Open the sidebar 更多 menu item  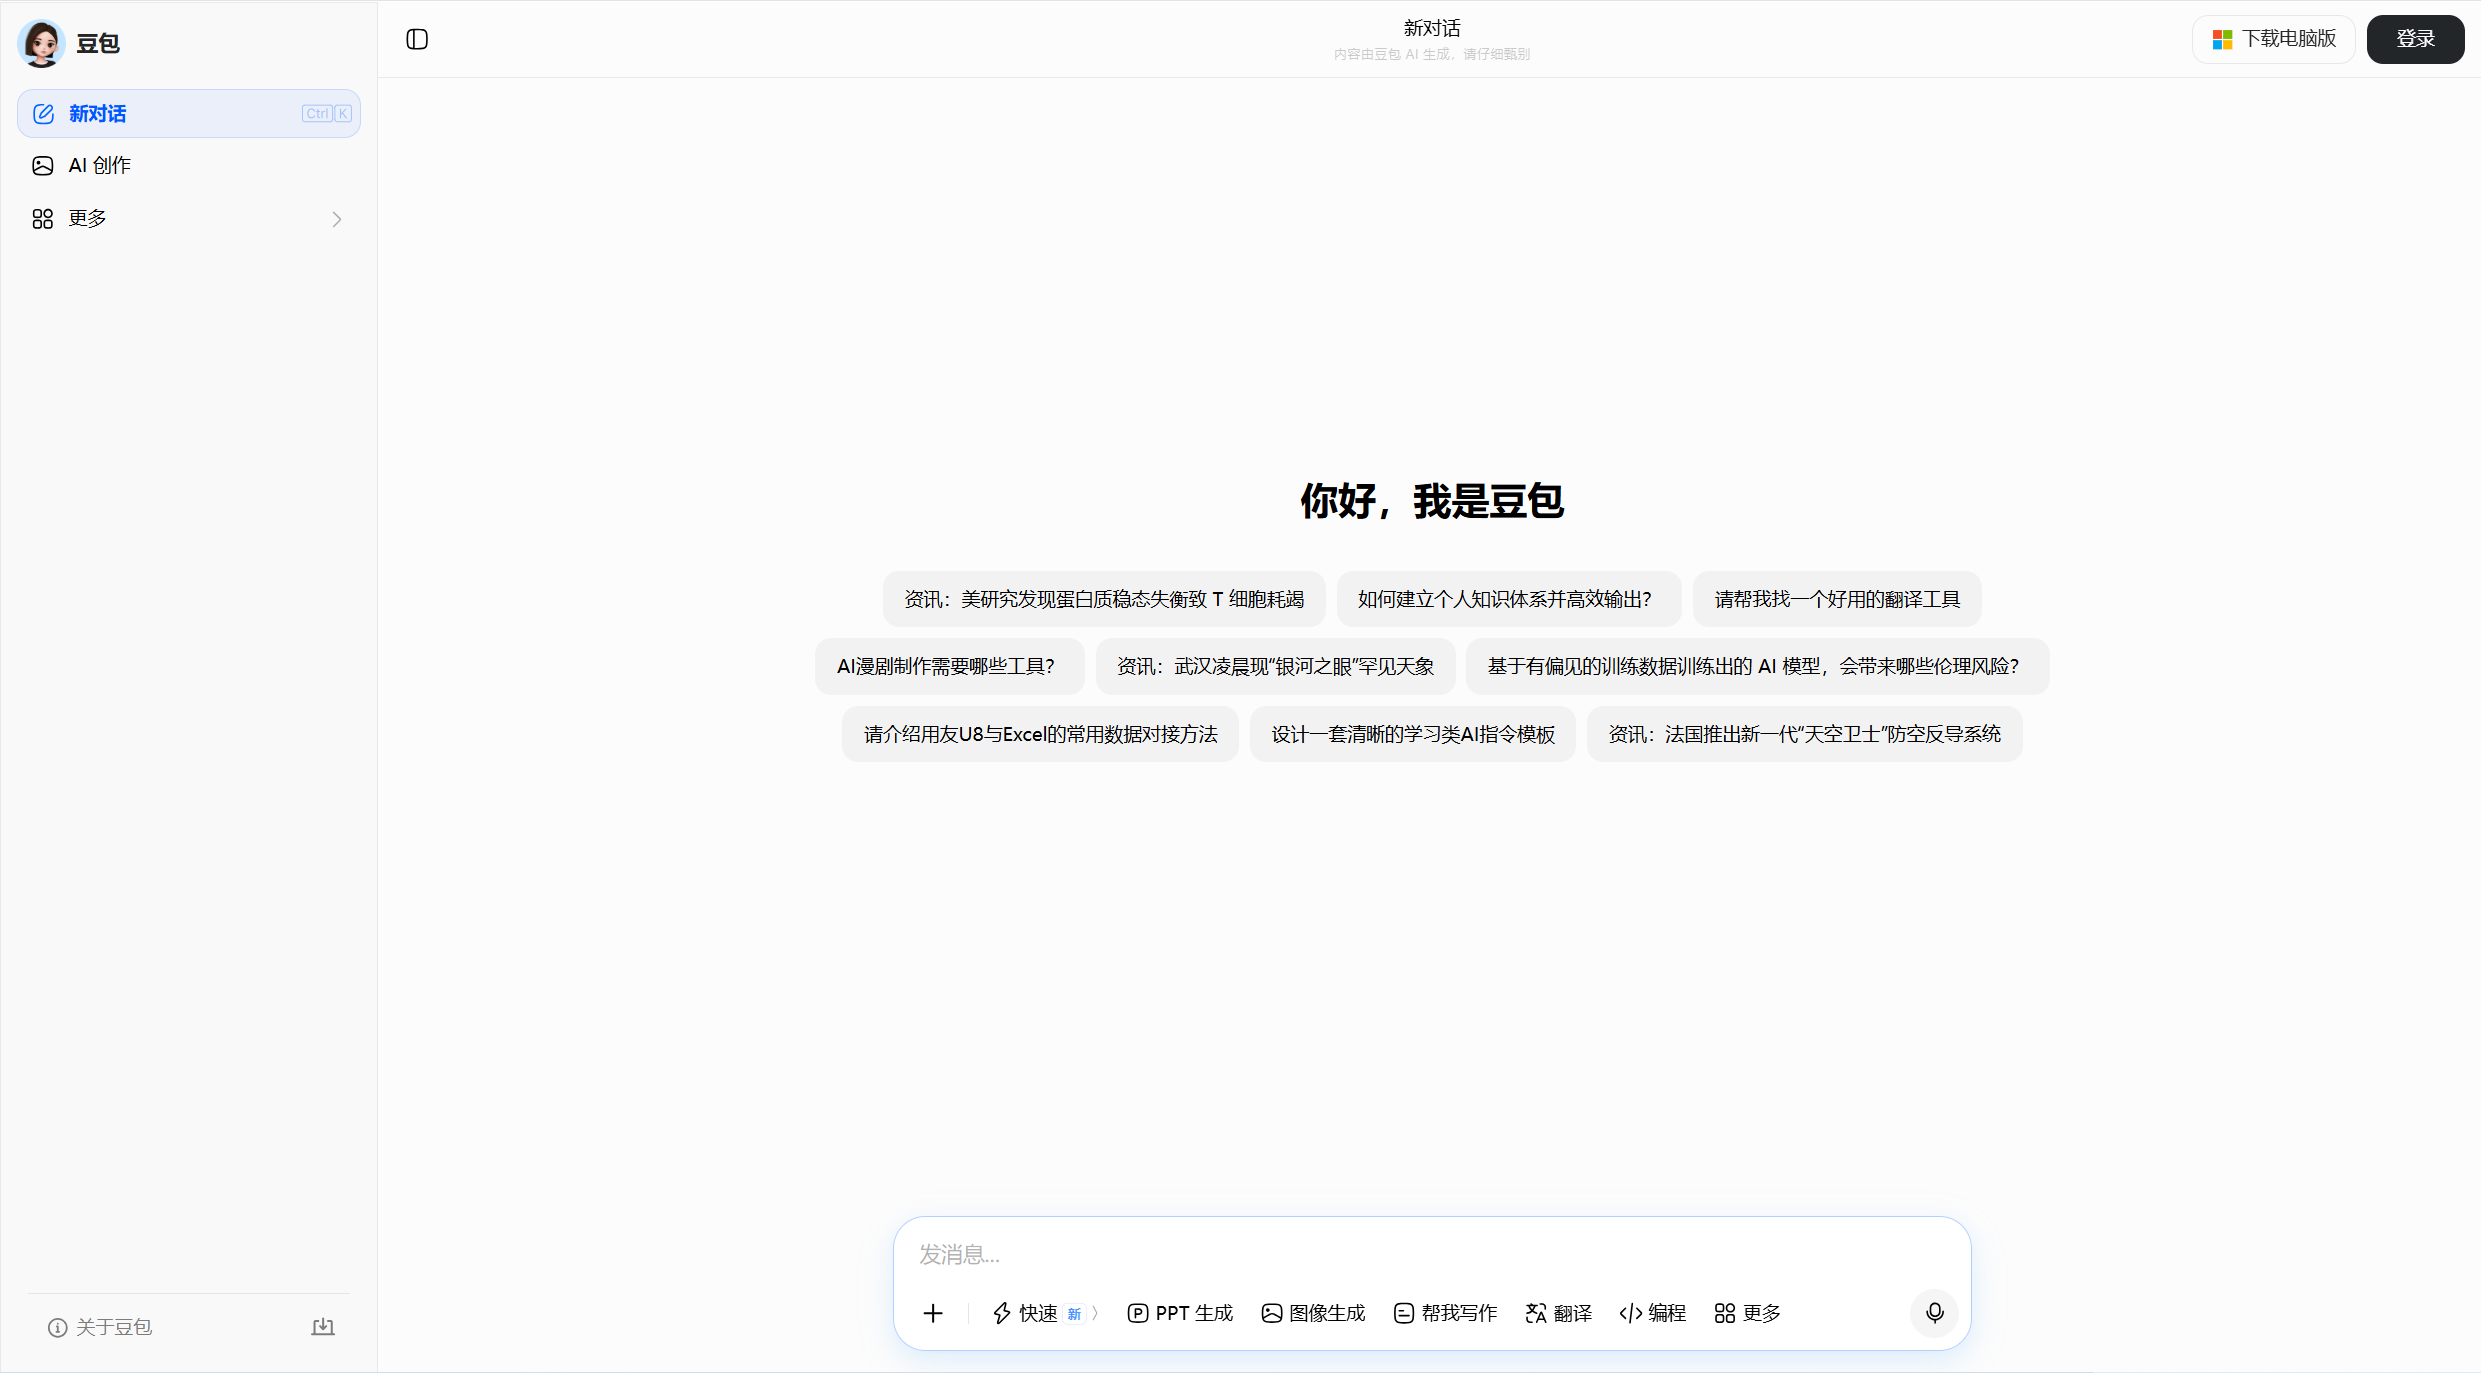189,219
